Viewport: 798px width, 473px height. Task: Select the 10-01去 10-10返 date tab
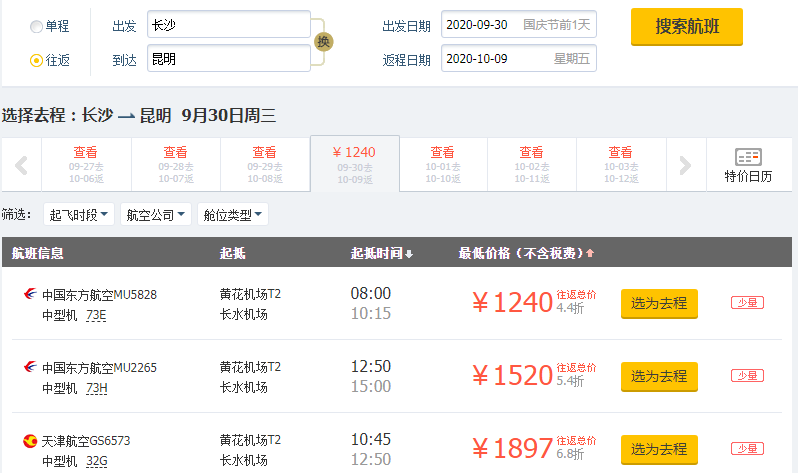(x=442, y=164)
